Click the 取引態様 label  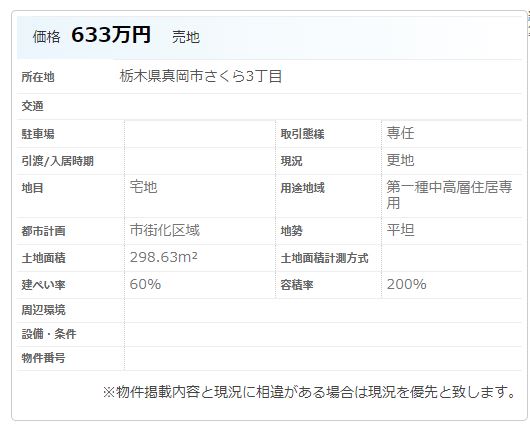pyautogui.click(x=303, y=134)
